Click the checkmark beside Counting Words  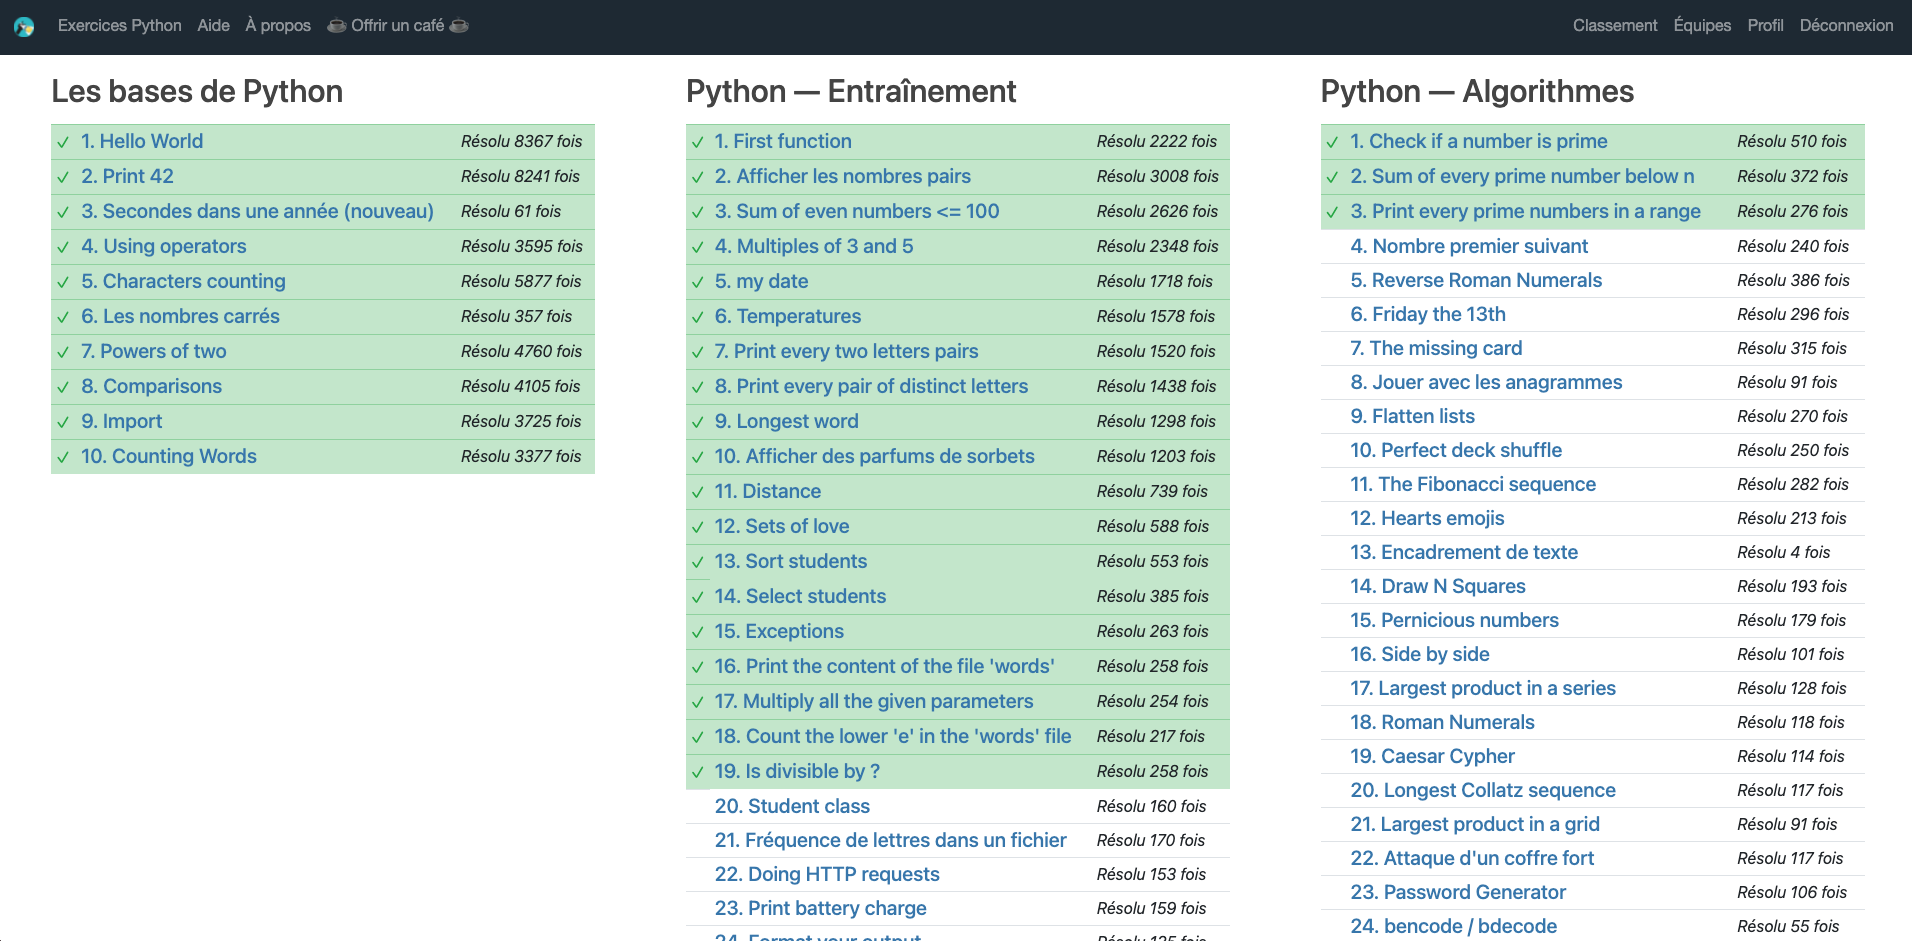63,457
